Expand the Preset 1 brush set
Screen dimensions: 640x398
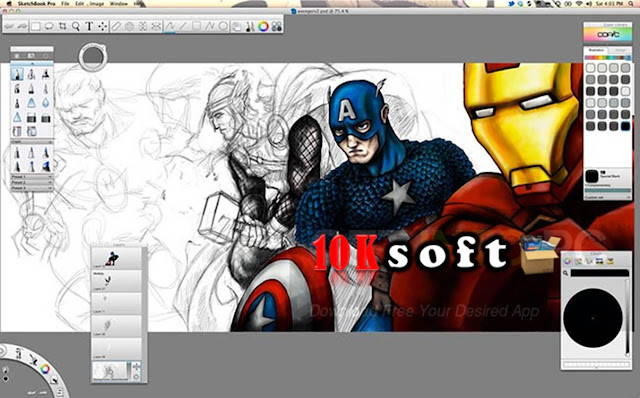tap(32, 178)
